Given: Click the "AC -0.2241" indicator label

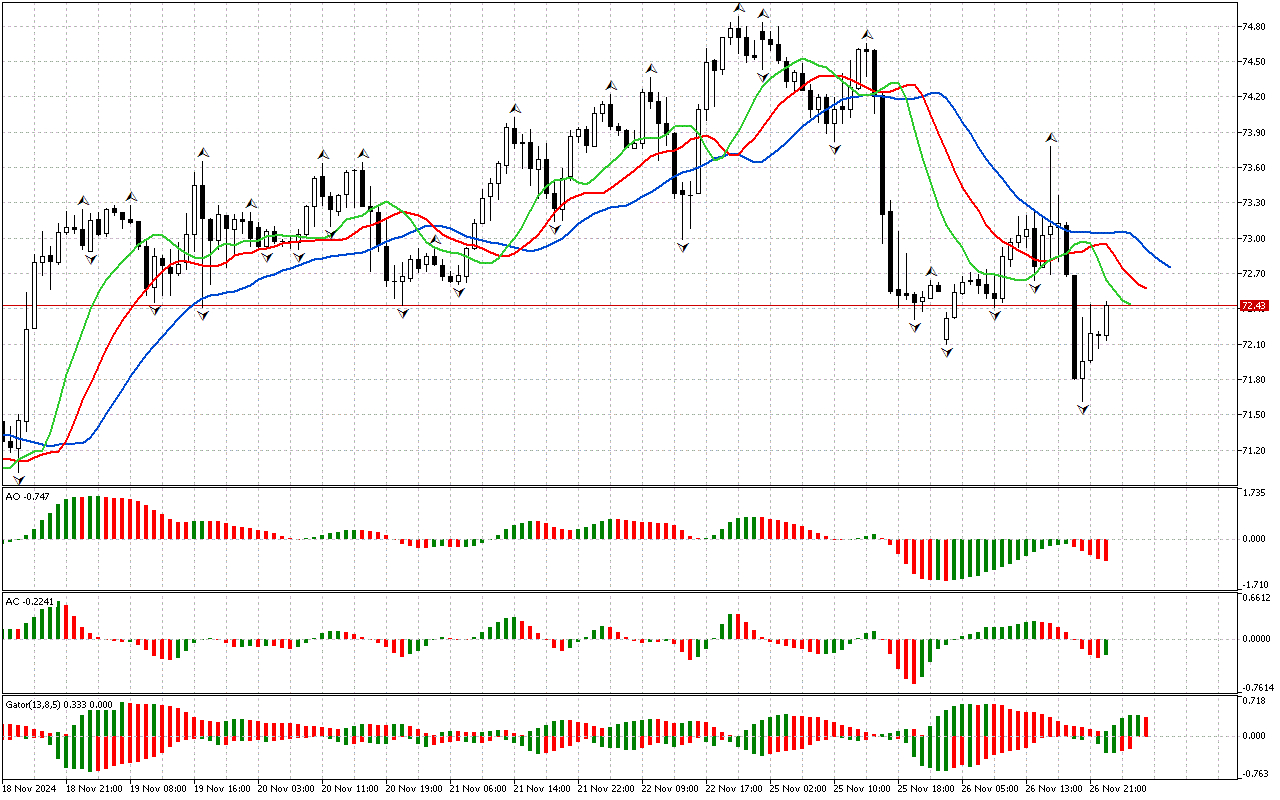Looking at the screenshot, I should (x=29, y=601).
